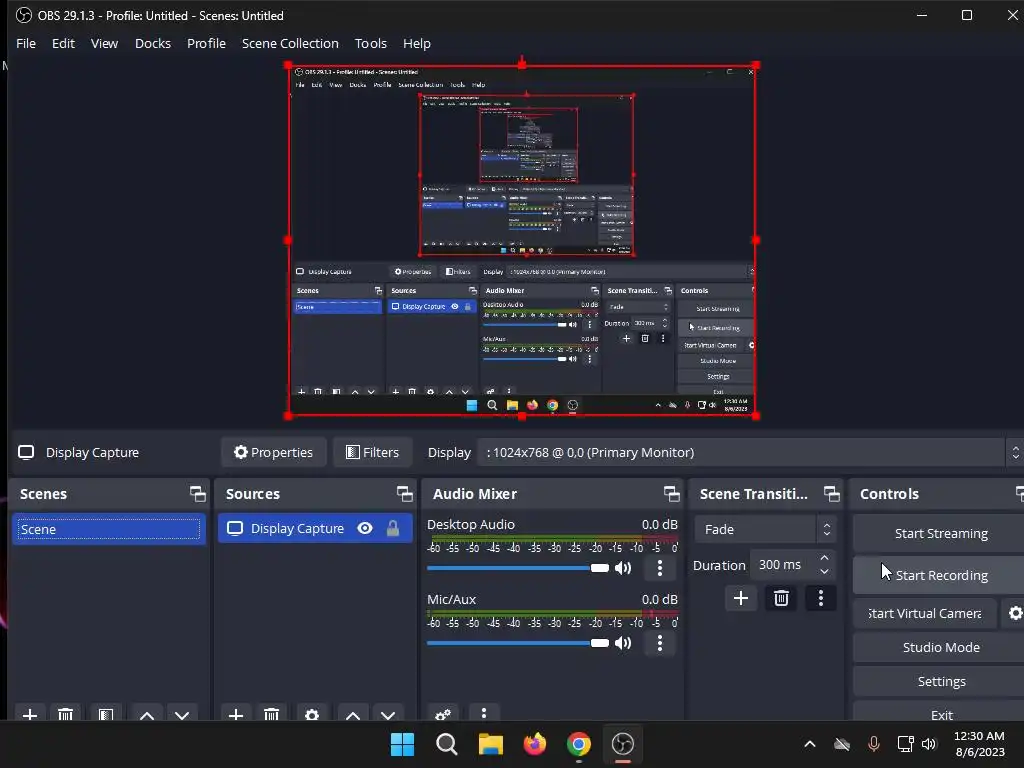The height and width of the screenshot is (768, 1024).
Task: Add a new source with plus
Action: point(236,714)
